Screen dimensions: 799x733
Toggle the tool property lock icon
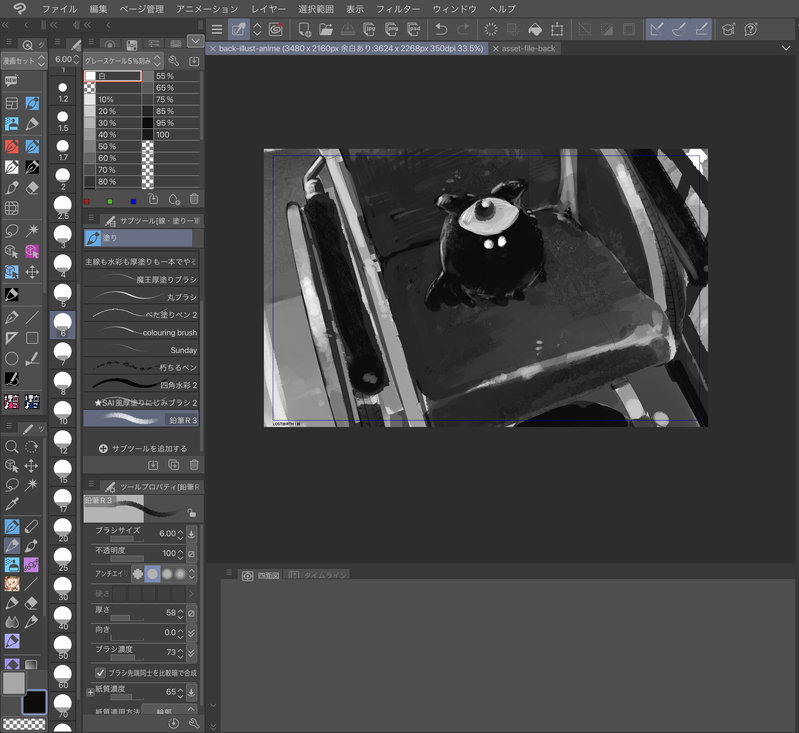(192, 512)
